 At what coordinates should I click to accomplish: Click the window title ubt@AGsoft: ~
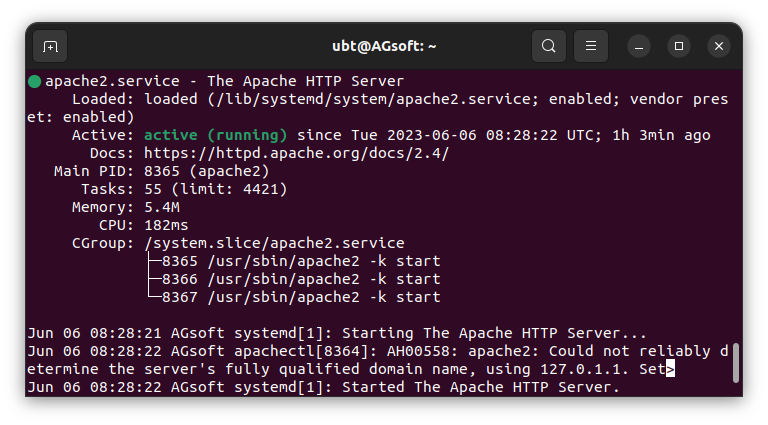384,46
